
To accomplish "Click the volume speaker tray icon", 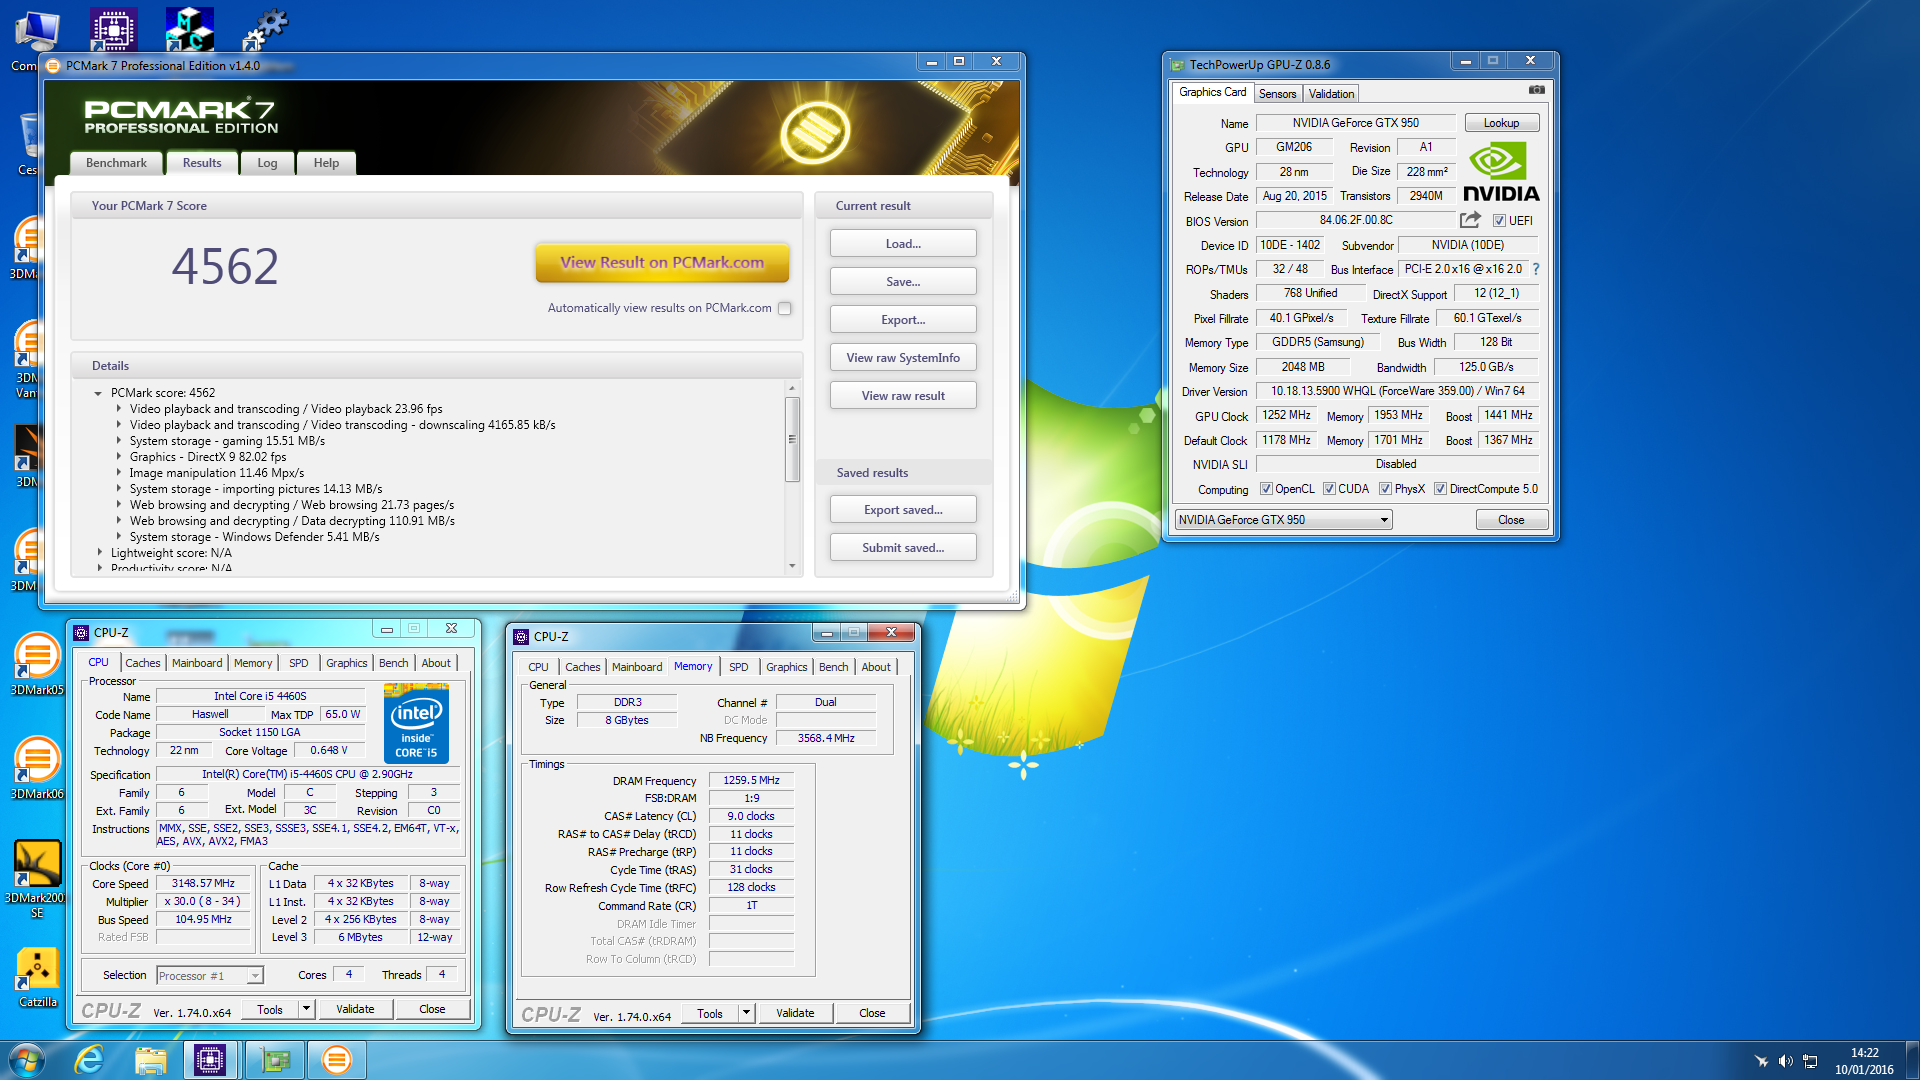I will [x=1786, y=1061].
